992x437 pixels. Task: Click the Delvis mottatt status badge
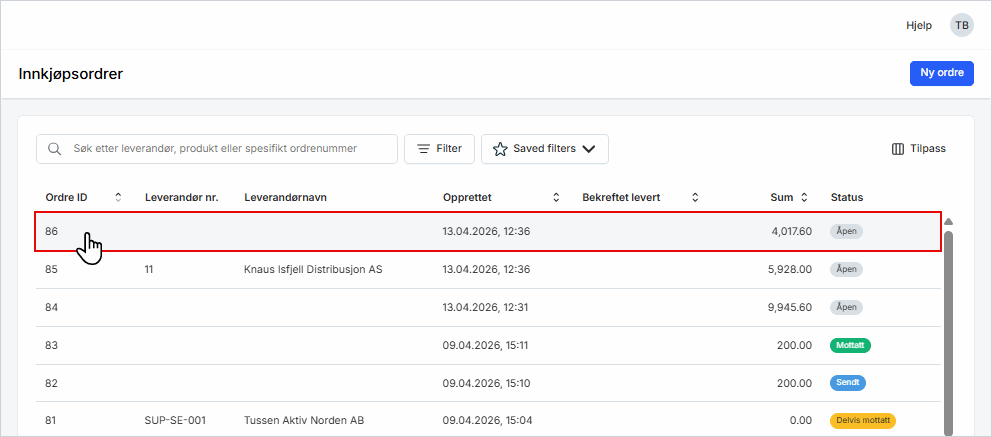(x=862, y=420)
